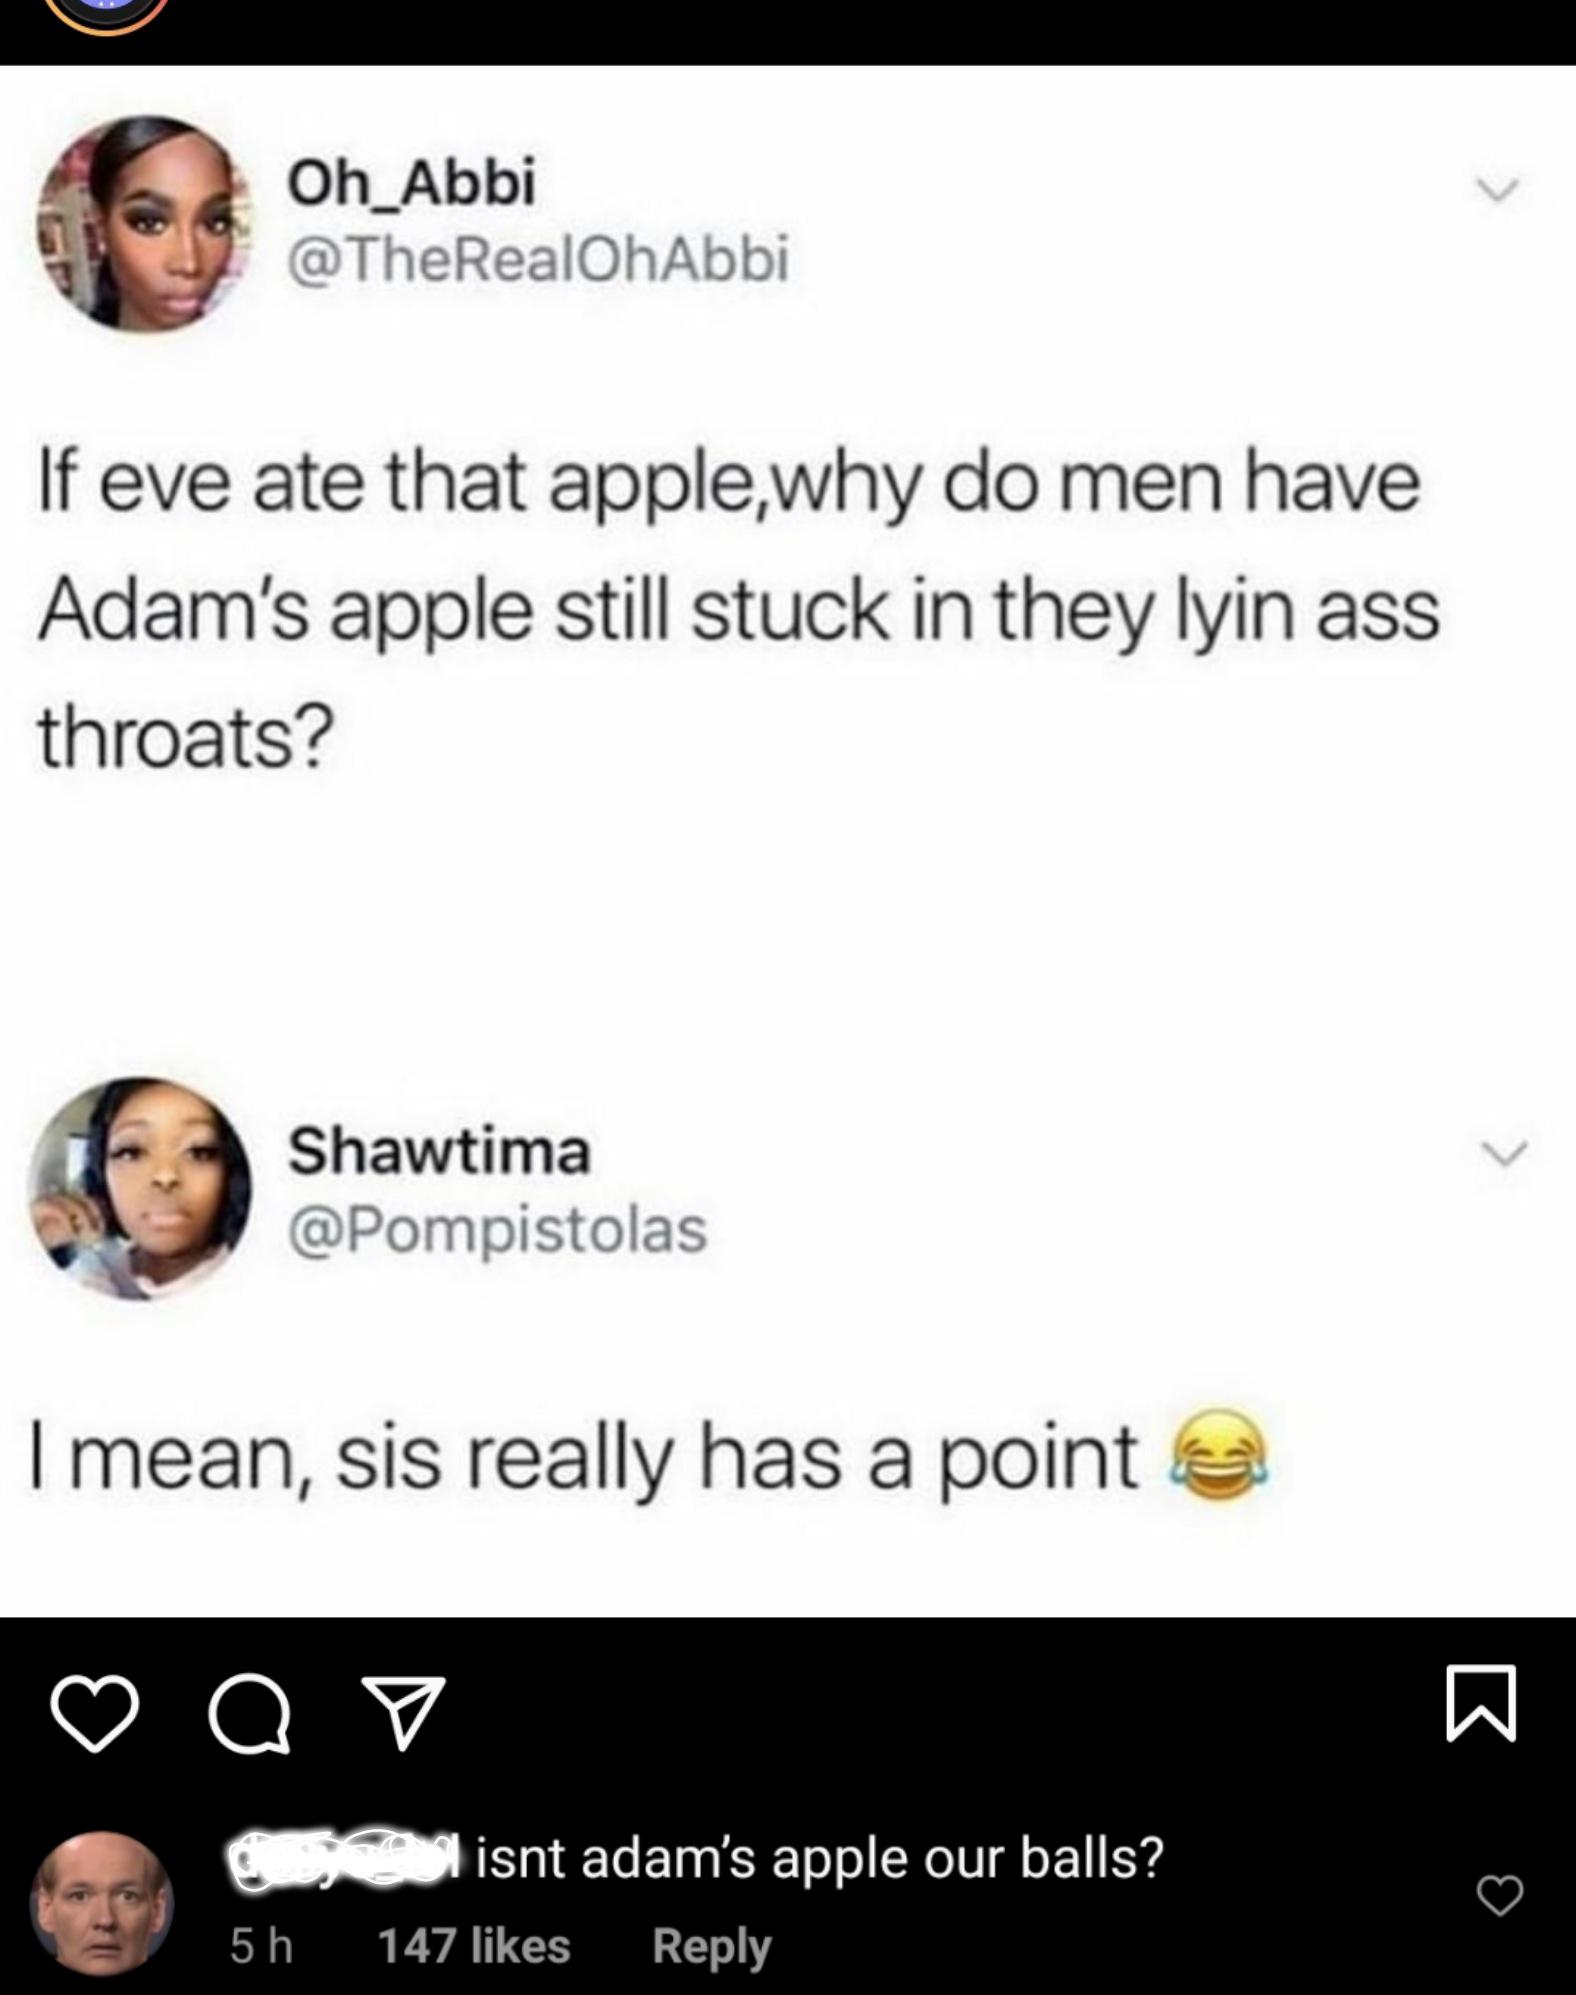Open comments with speech bubble icon
1576x1995 pixels.
(x=250, y=1714)
